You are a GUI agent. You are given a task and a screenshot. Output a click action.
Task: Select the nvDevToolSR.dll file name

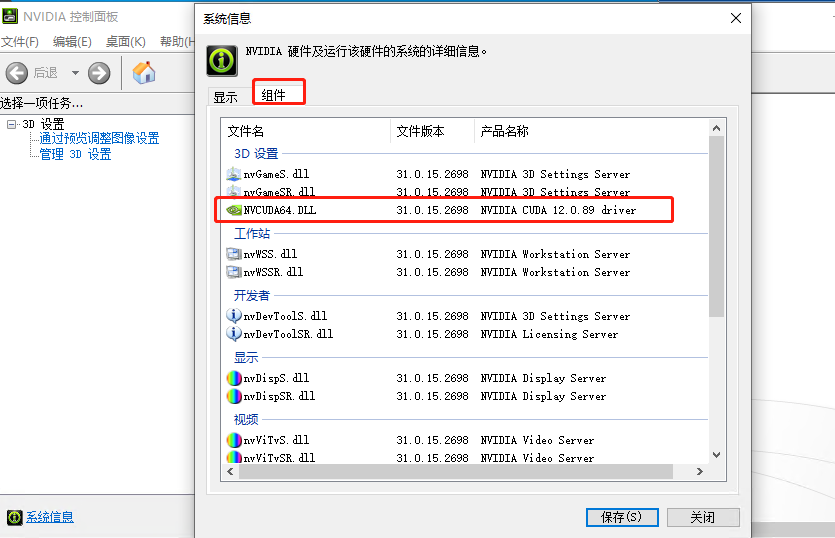click(288, 334)
